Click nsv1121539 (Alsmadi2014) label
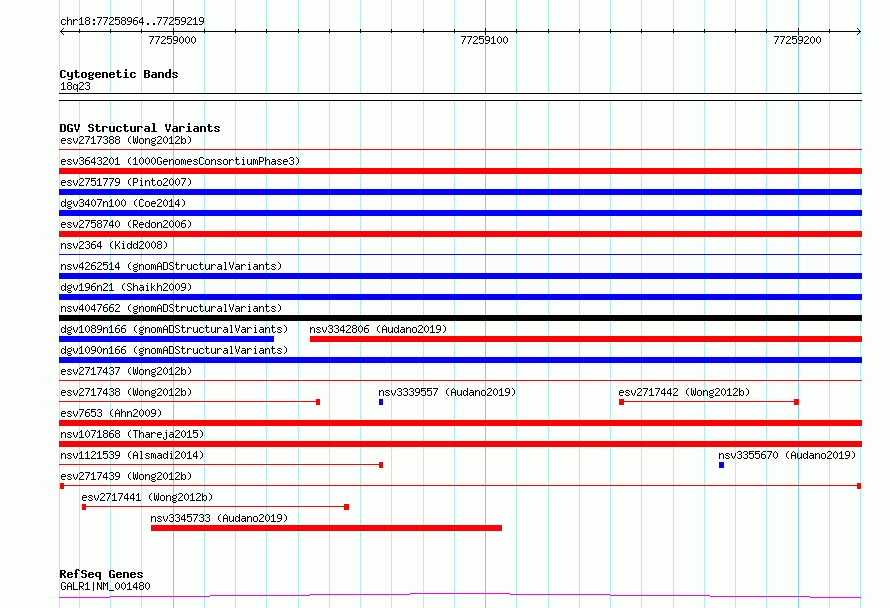This screenshot has height=608, width=890. click(132, 455)
